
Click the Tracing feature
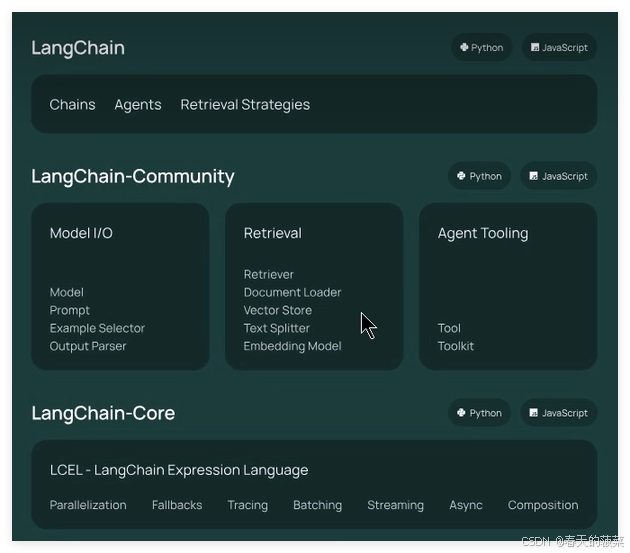coord(248,505)
